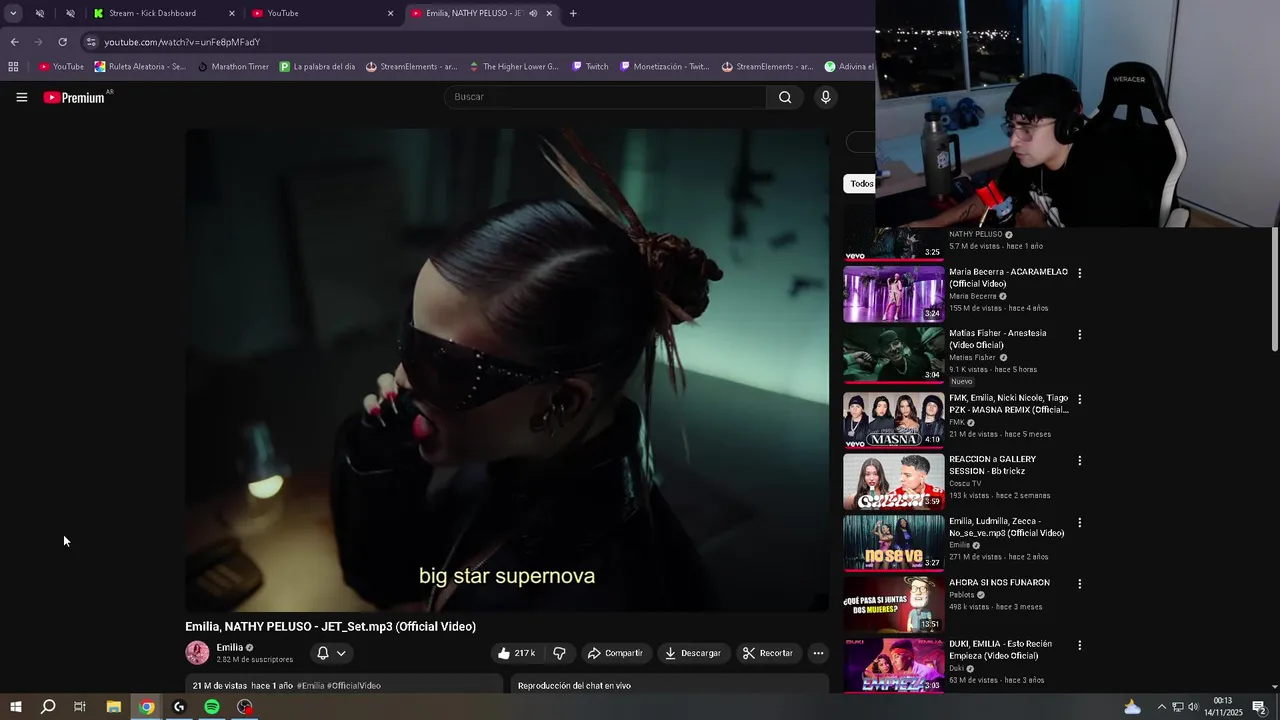Open the Windows notification center
Image resolution: width=1280 pixels, height=720 pixels.
coord(1259,707)
